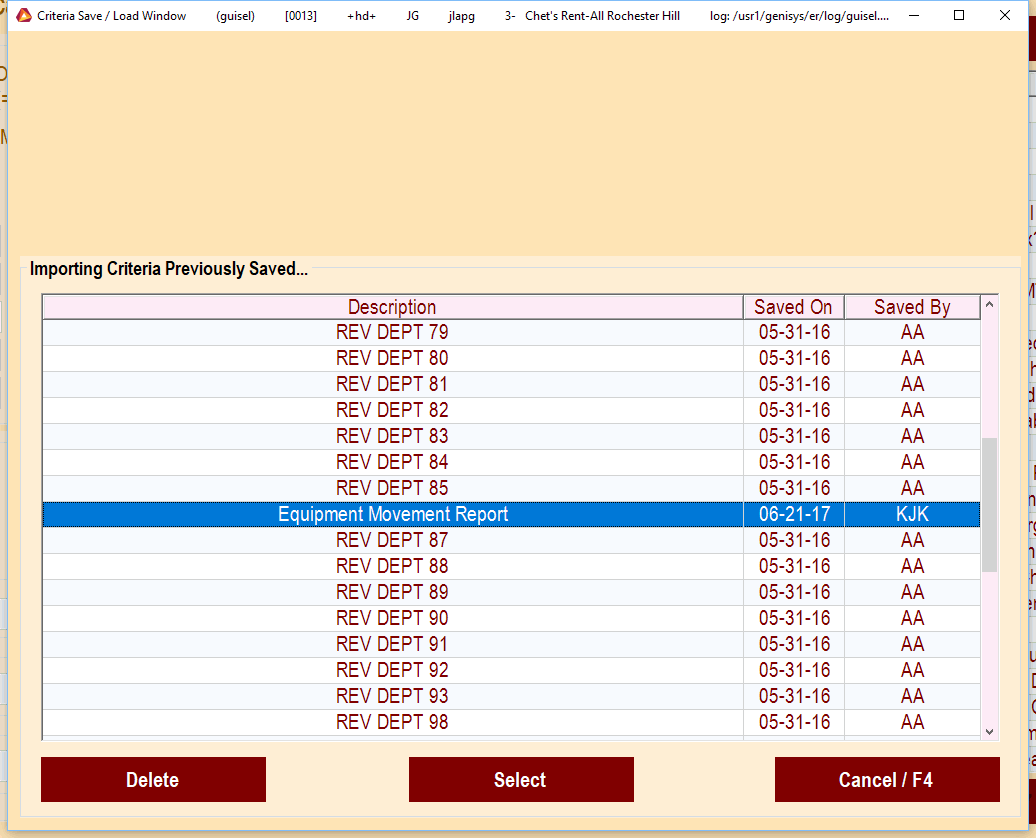Select the REV DEPT 93 row
The image size is (1036, 838).
pos(511,696)
